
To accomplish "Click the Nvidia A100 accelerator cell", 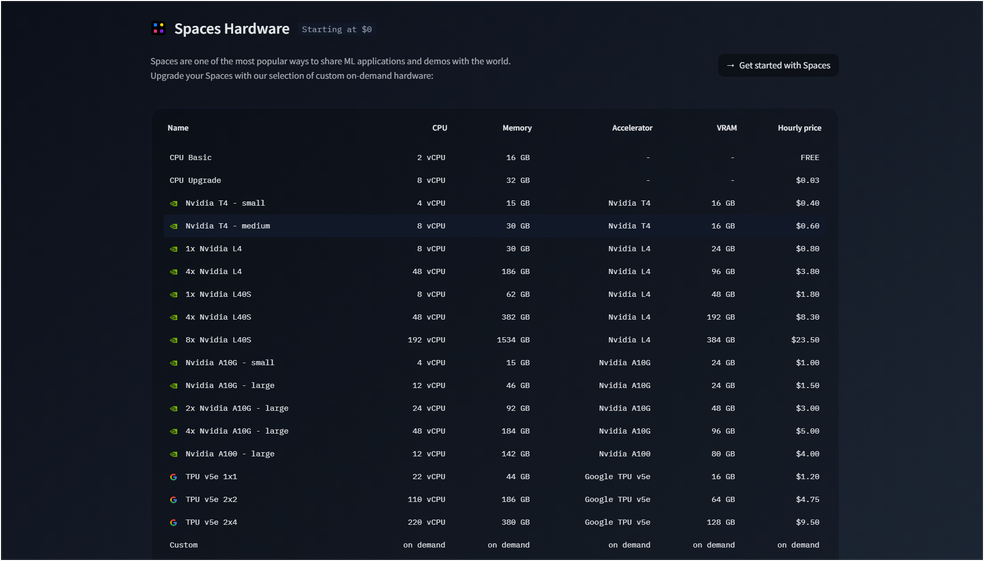I will pyautogui.click(x=624, y=454).
